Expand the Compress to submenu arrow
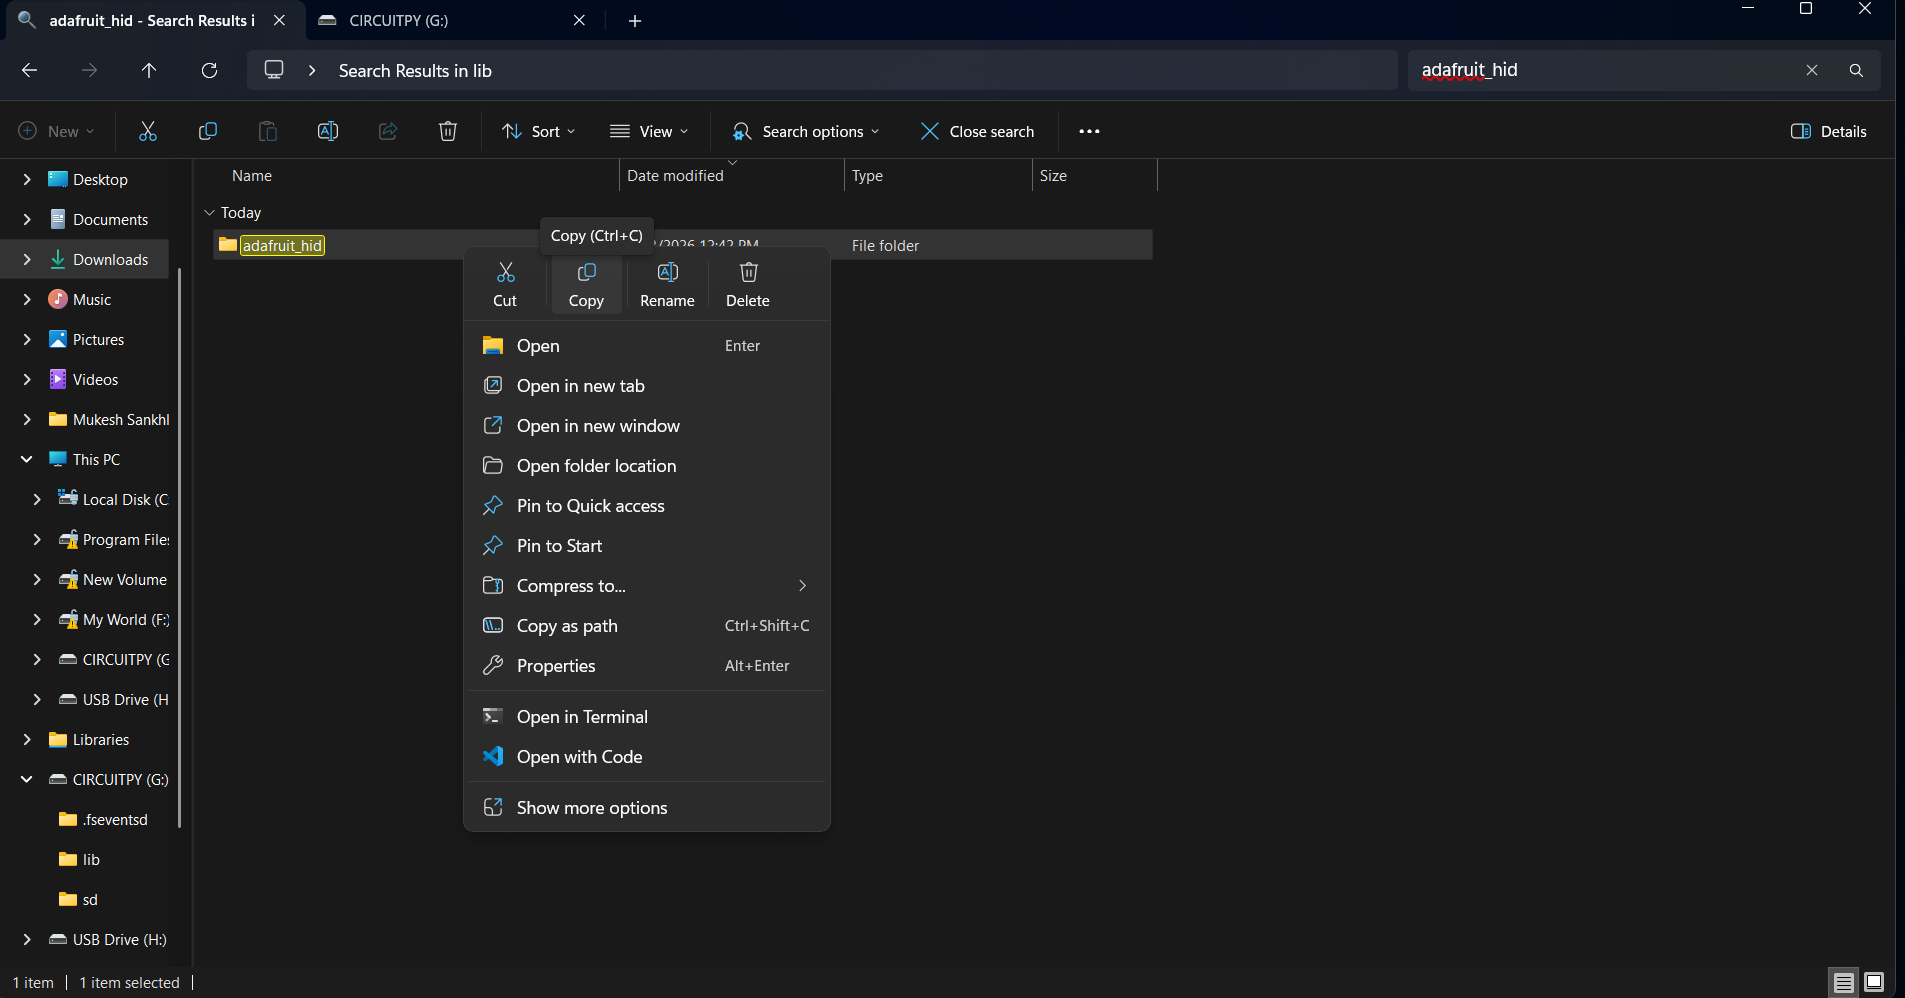This screenshot has width=1905, height=998. 802,585
